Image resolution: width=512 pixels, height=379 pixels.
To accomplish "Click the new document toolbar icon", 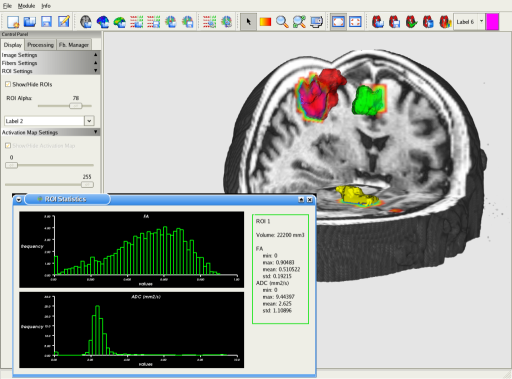I will point(13,22).
